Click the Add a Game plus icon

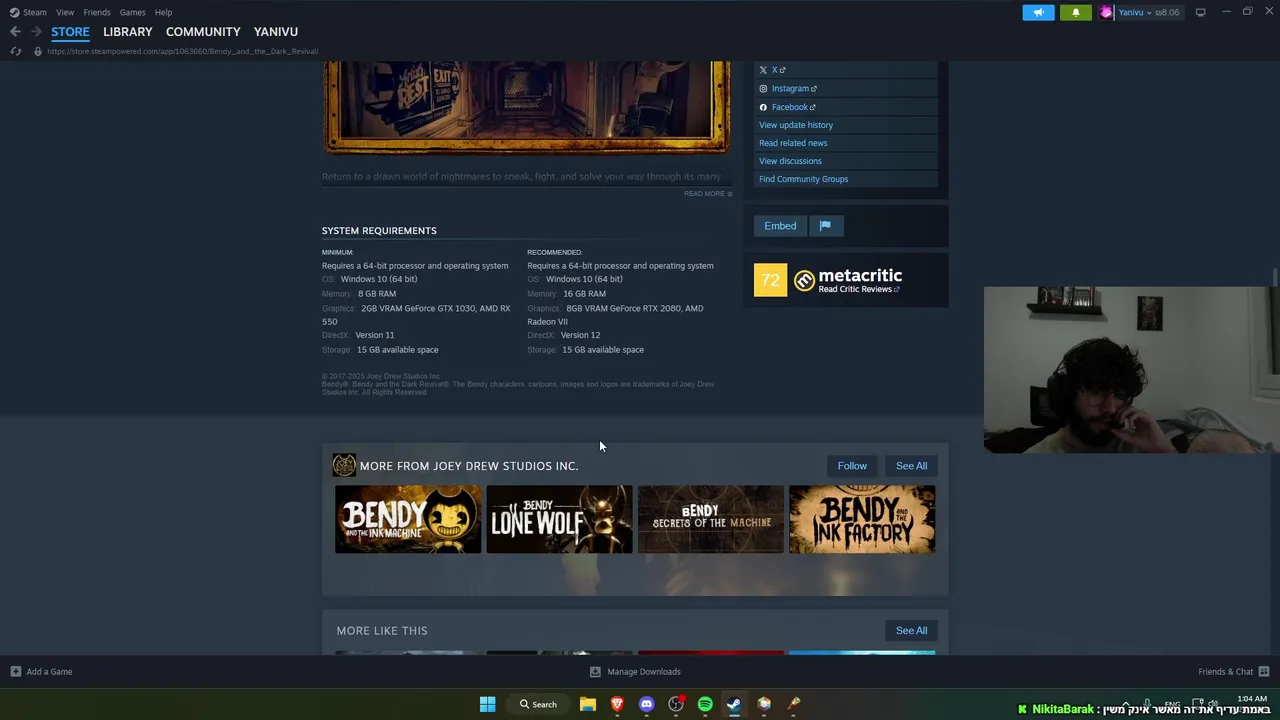(15, 672)
